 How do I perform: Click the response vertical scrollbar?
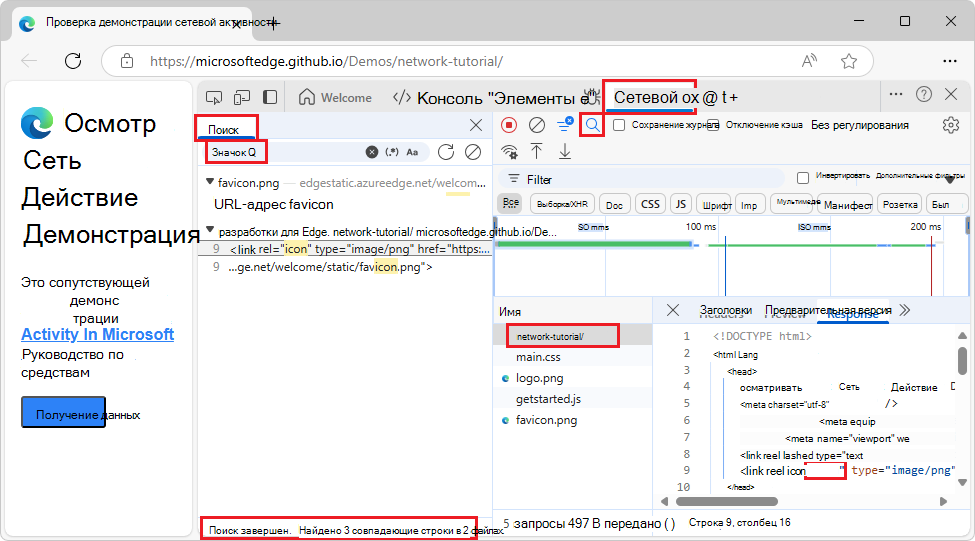pyautogui.click(x=962, y=361)
